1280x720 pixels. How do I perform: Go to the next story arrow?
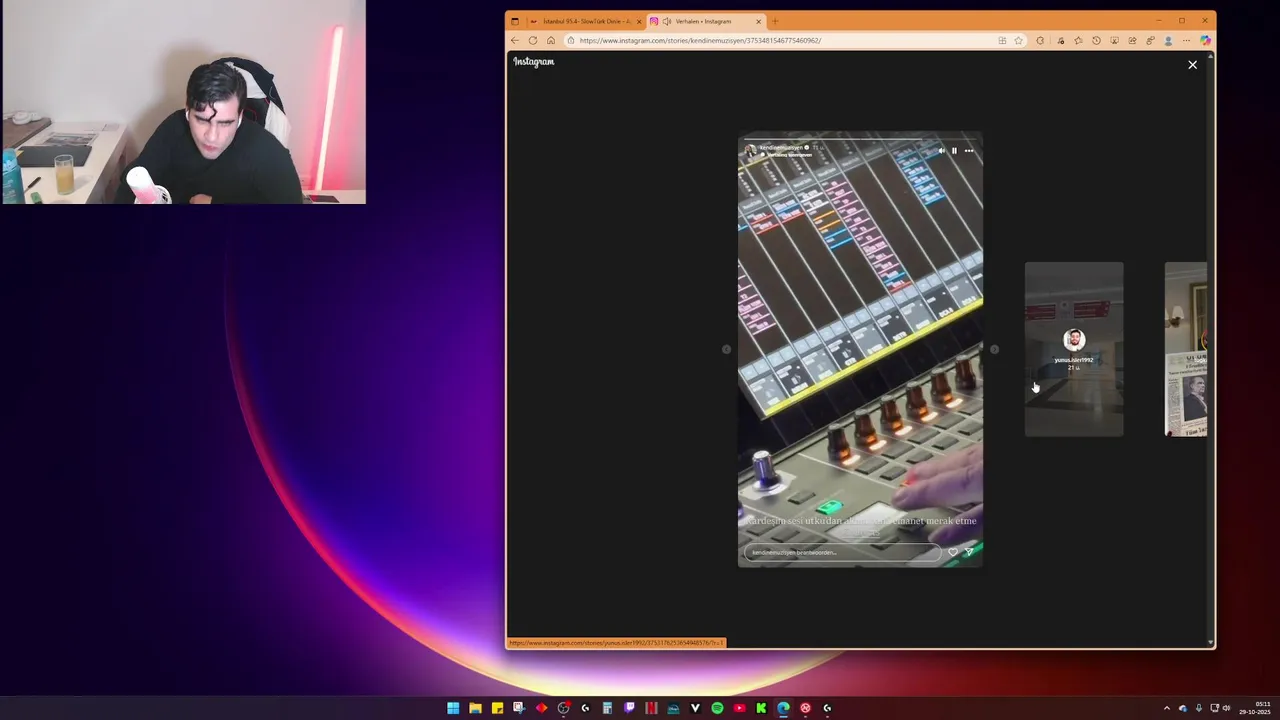[x=994, y=349]
